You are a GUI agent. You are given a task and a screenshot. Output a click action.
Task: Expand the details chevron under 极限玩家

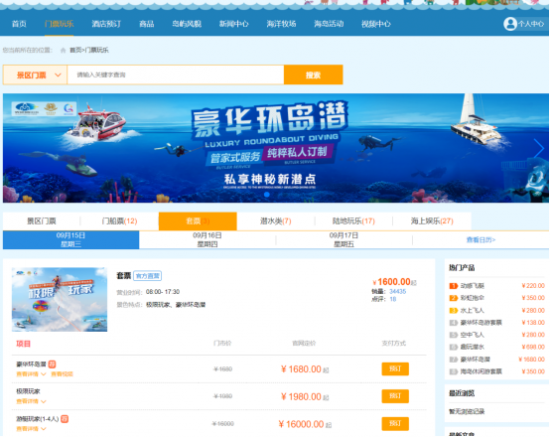coord(43,402)
